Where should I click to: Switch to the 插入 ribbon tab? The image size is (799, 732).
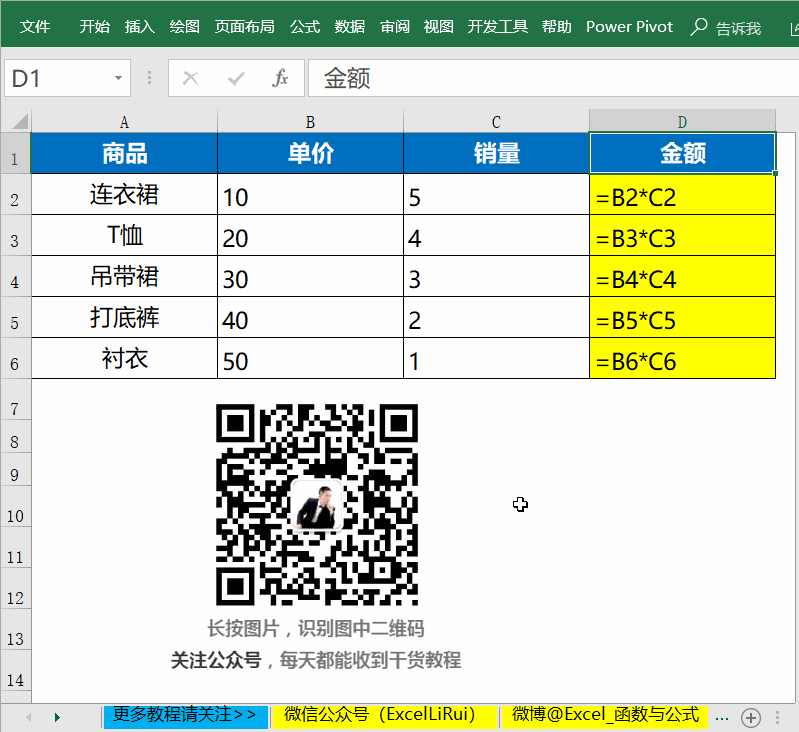pos(140,26)
